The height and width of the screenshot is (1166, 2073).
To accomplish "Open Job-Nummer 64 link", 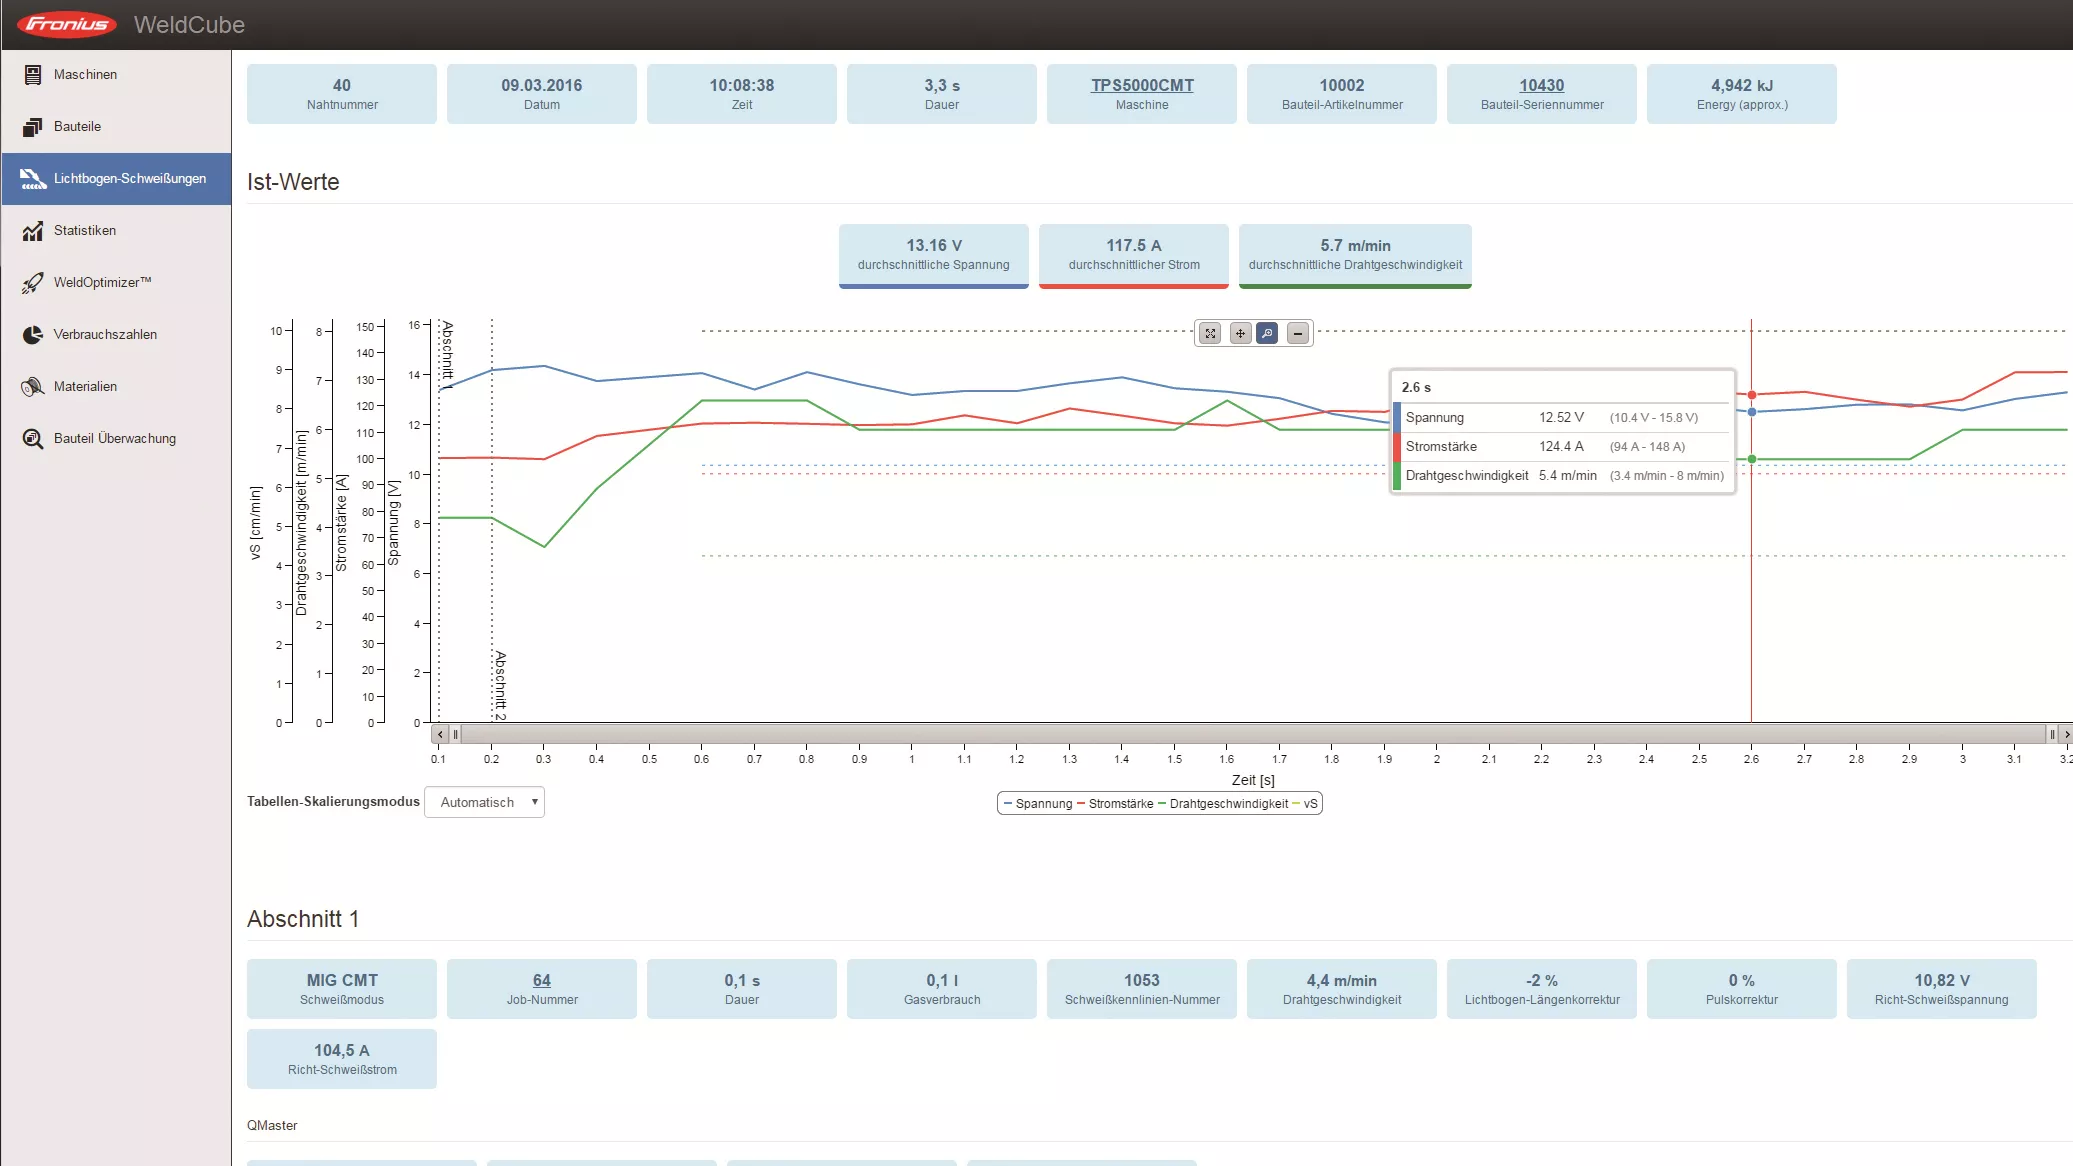I will coord(542,980).
